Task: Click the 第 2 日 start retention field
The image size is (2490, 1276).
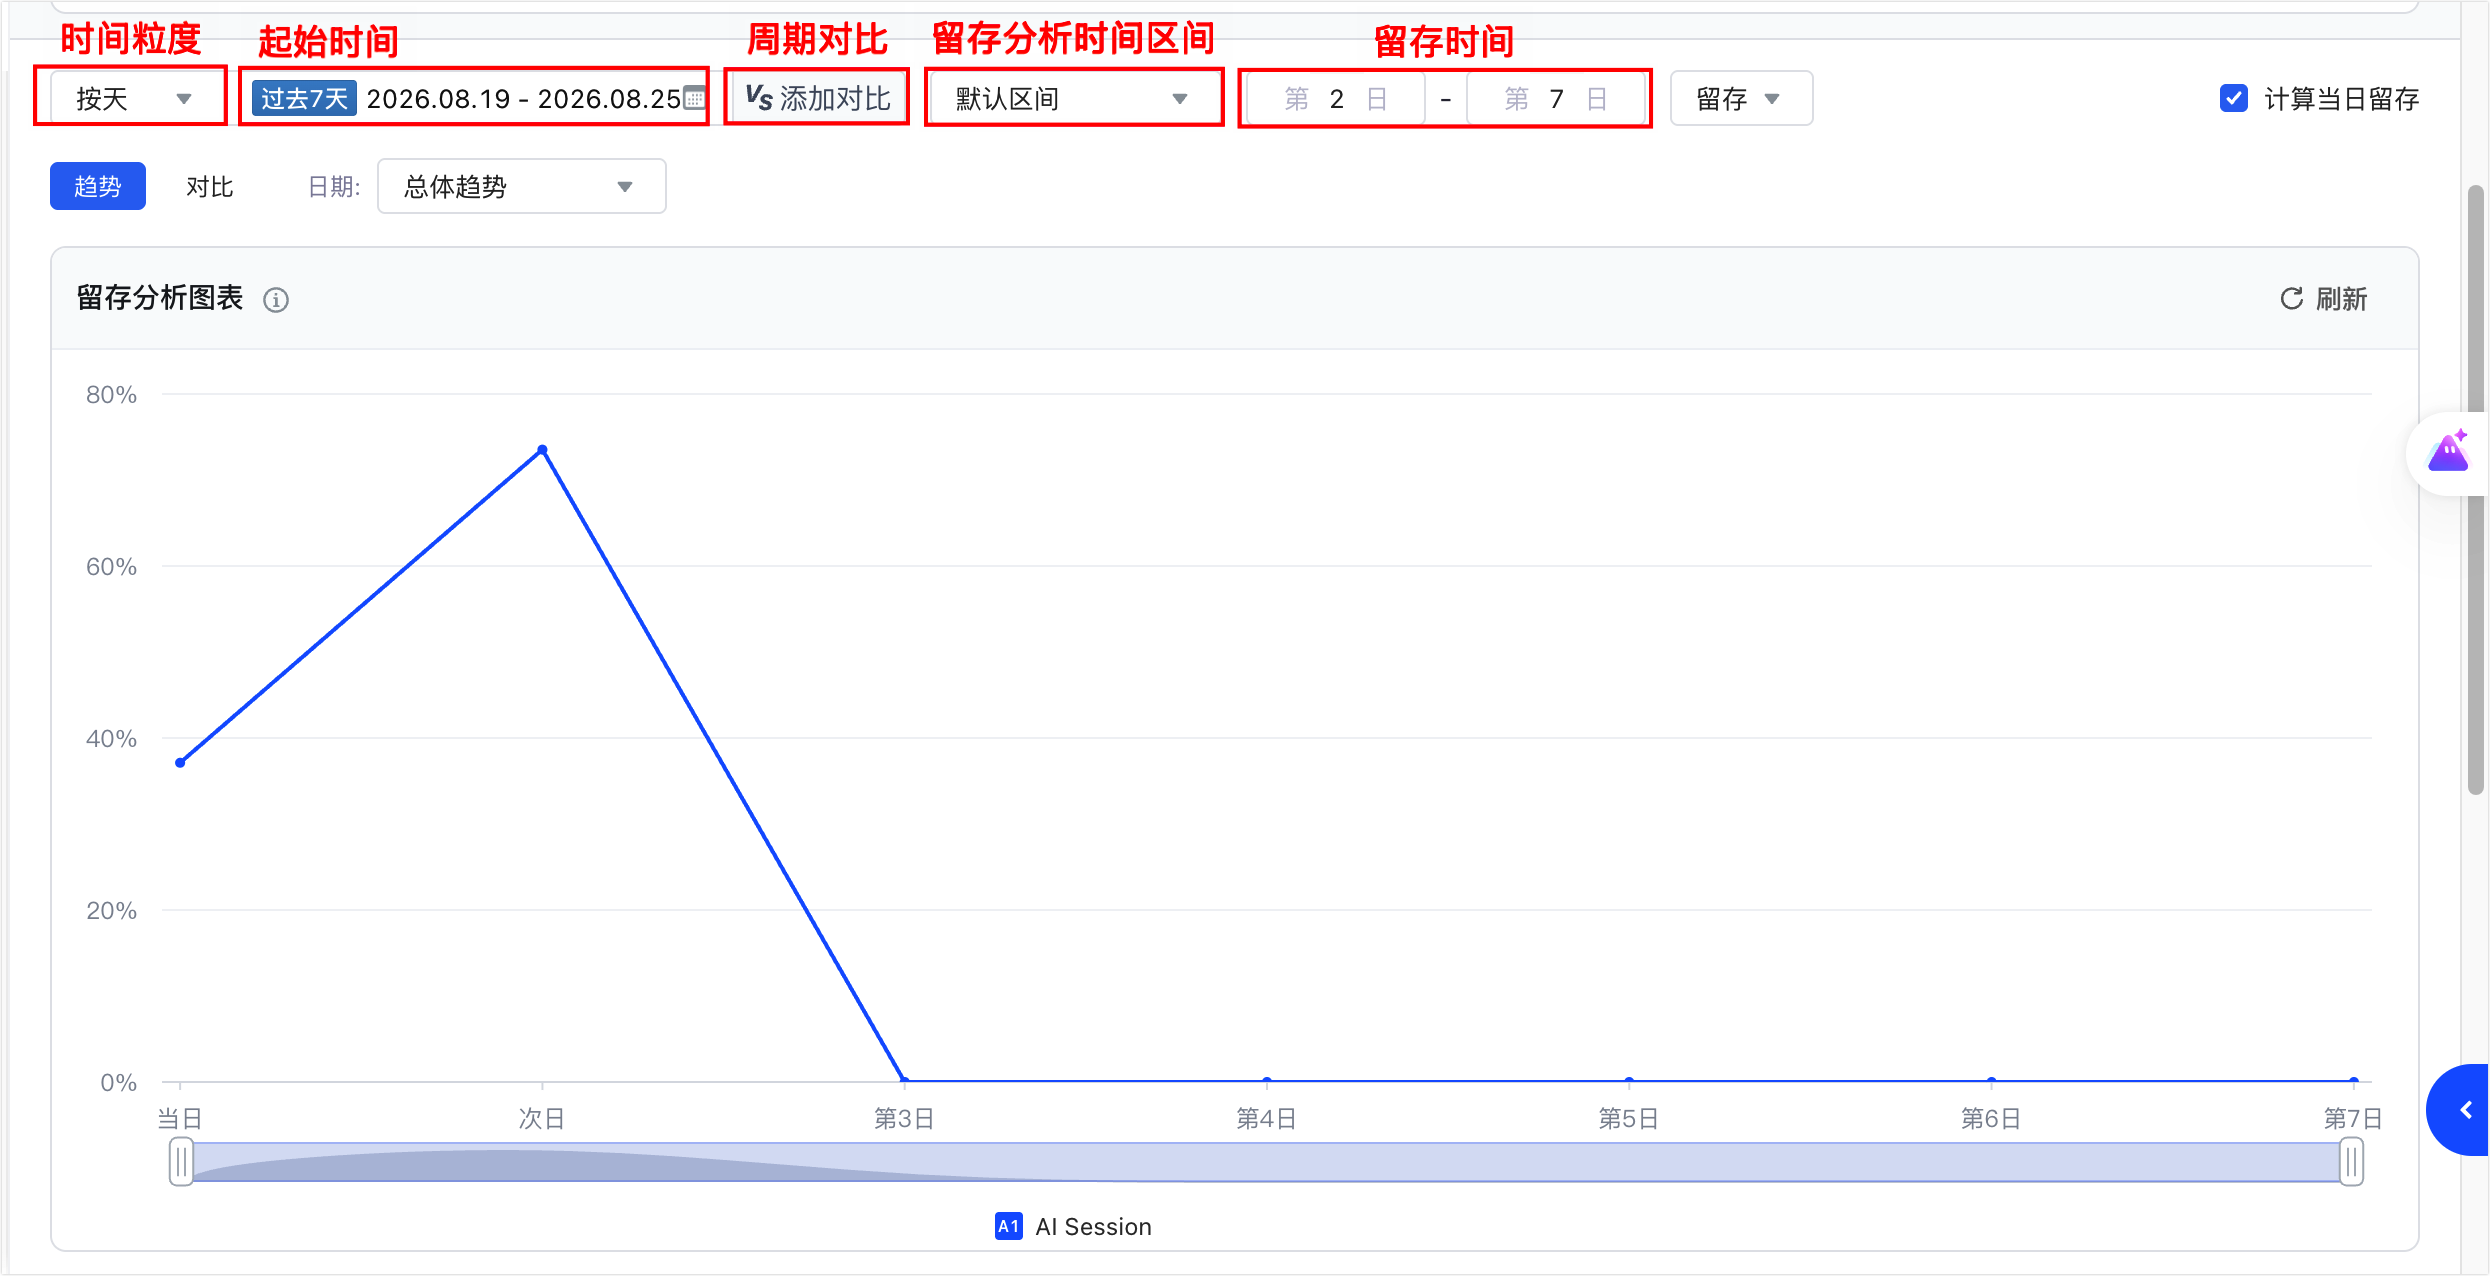Action: (1336, 98)
